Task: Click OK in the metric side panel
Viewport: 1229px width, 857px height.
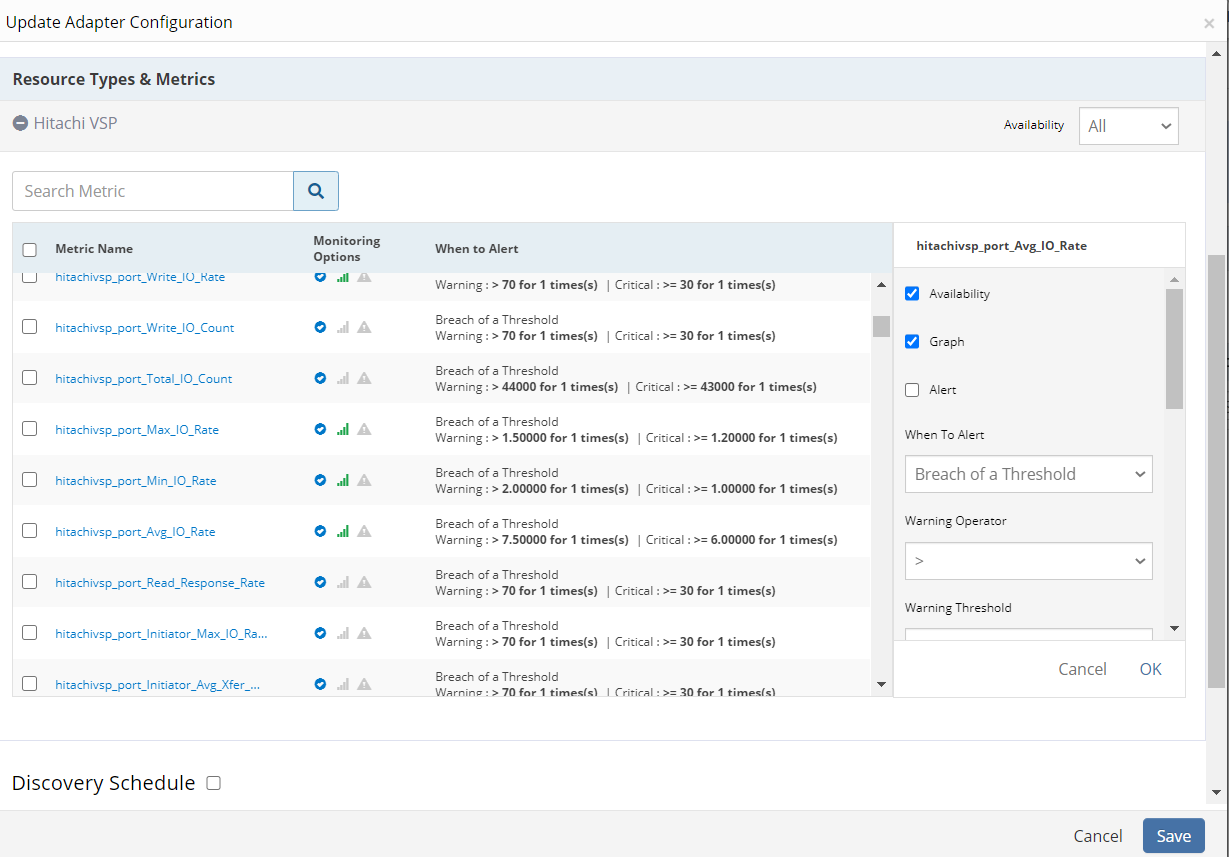Action: click(1150, 669)
